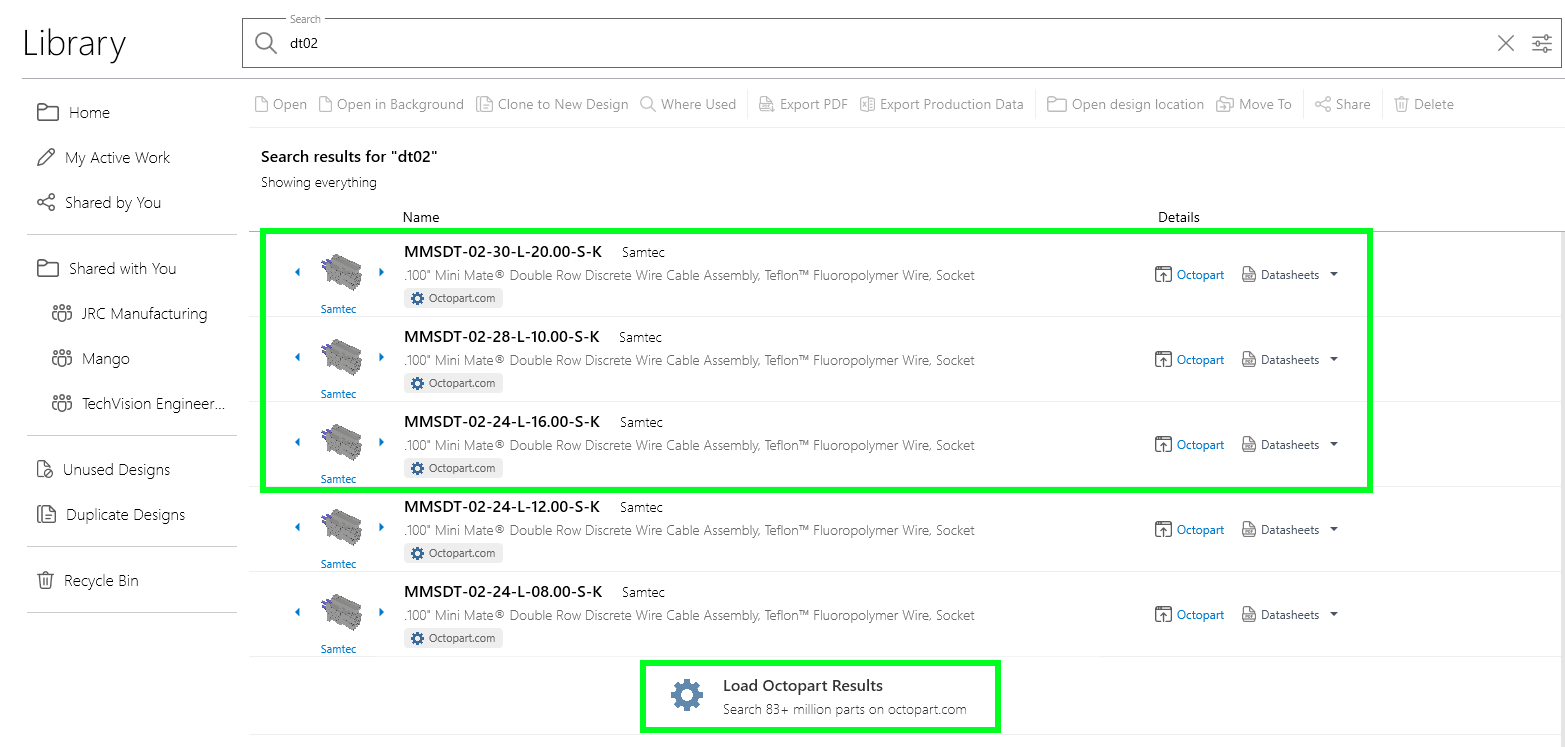Show Unused Designs
Screen dimensions: 1565x747
pos(103,469)
